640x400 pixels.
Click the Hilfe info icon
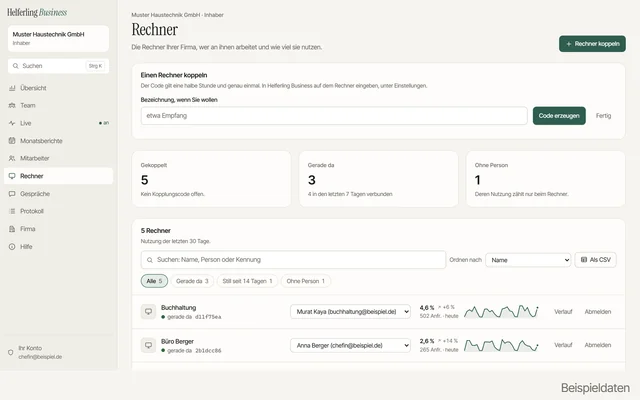point(12,247)
